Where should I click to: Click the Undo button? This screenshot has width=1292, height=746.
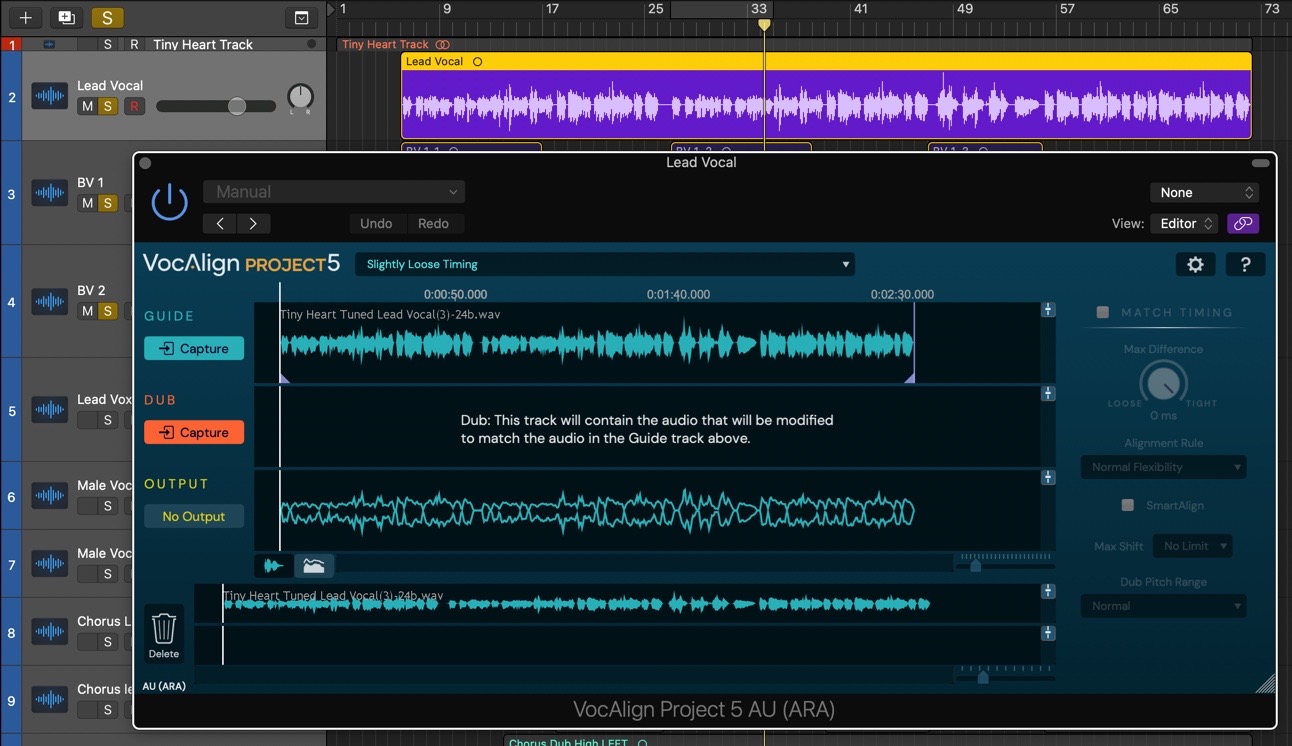tap(376, 223)
